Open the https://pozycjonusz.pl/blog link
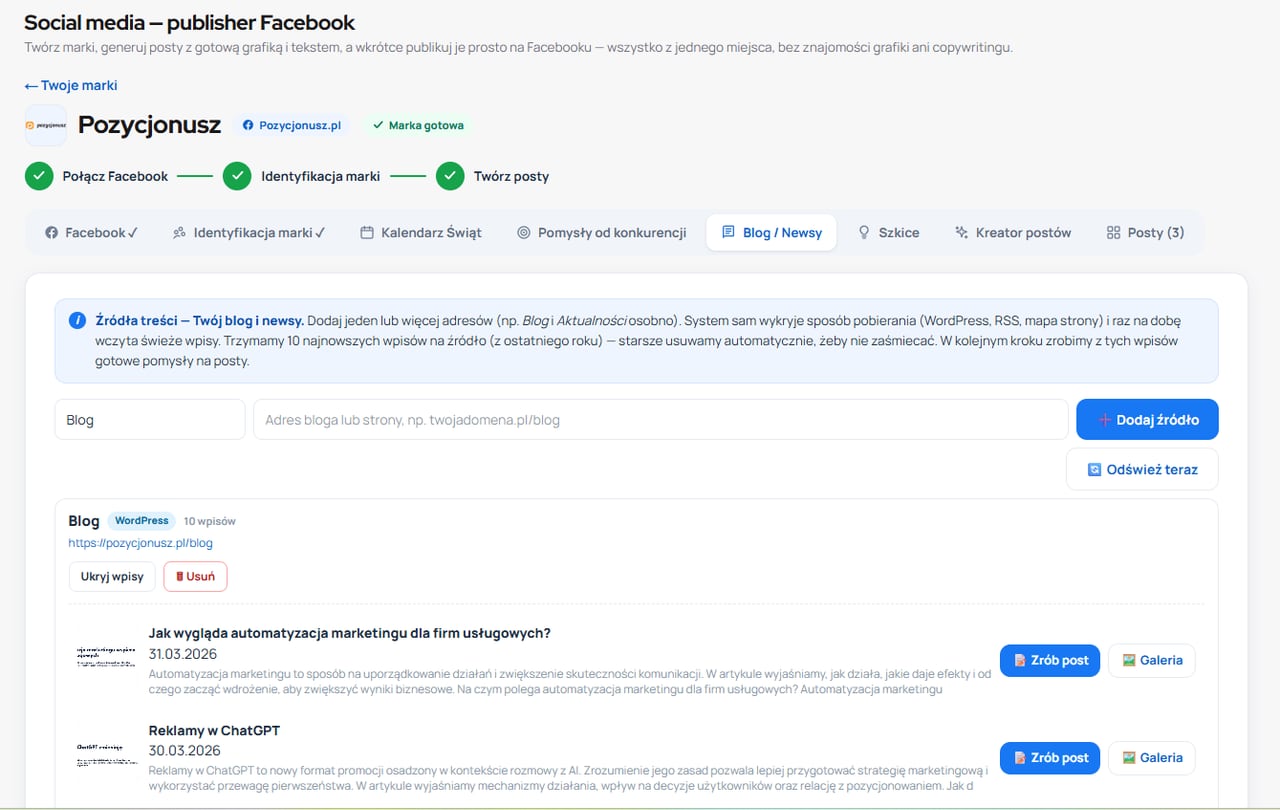 pos(140,543)
